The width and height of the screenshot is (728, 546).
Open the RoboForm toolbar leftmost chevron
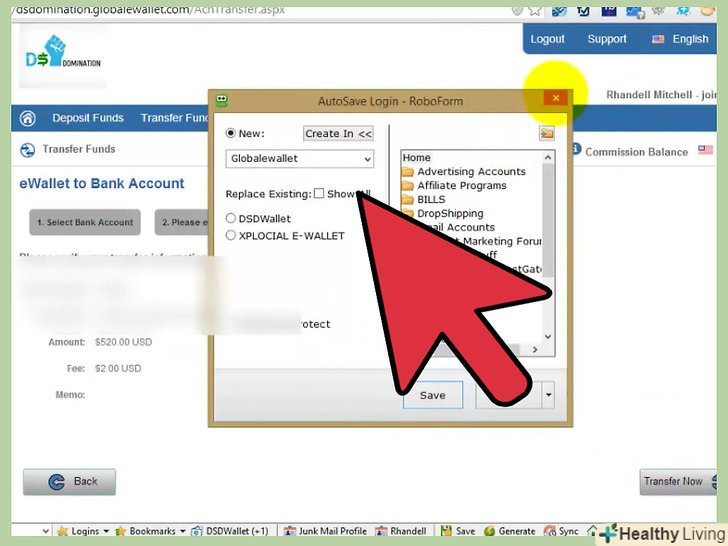pos(46,531)
